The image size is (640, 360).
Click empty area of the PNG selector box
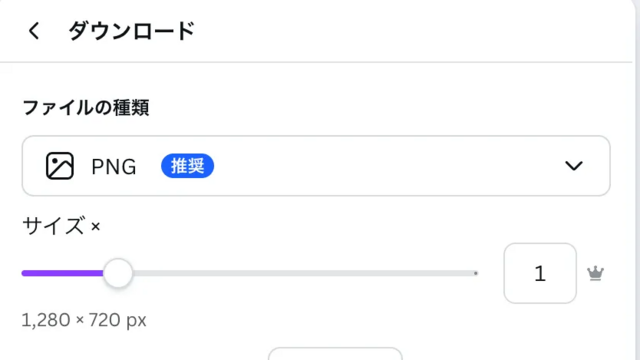click(388, 166)
